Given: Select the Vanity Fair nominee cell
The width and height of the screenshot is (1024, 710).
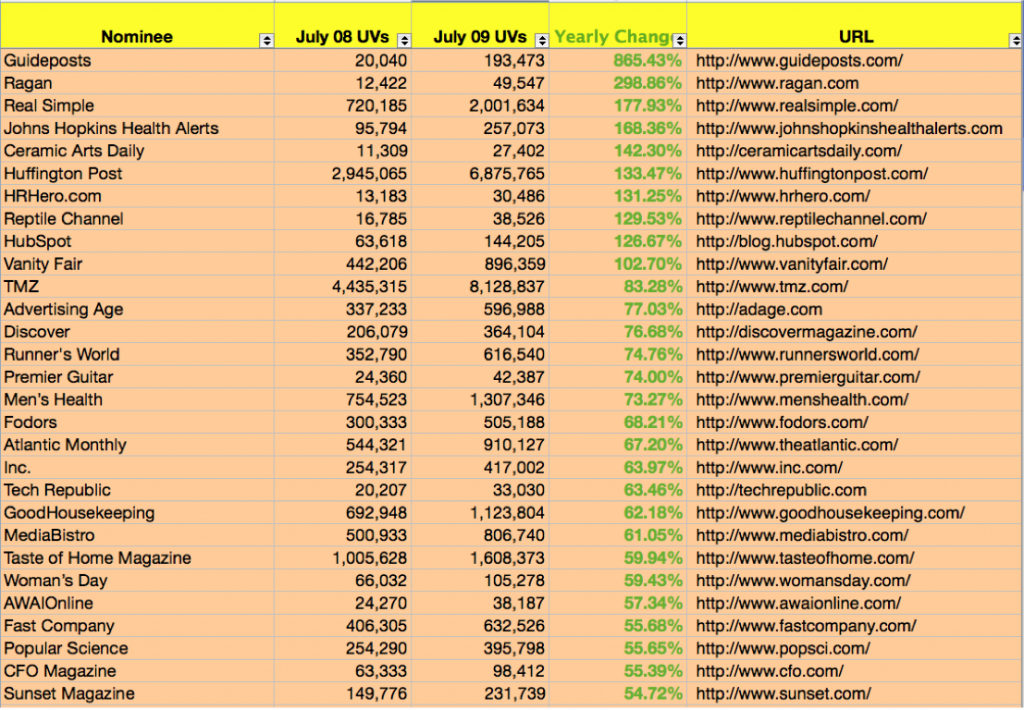Looking at the screenshot, I should point(43,264).
